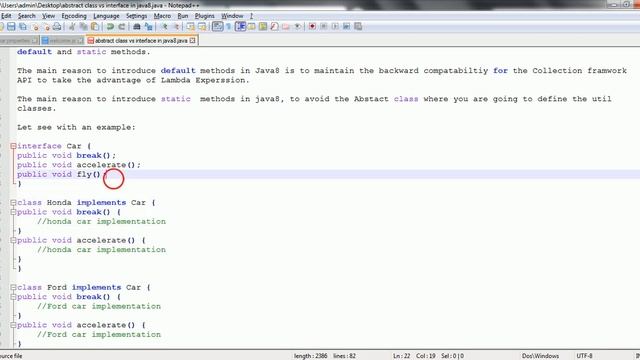Open the Encoding menu

pos(74,16)
